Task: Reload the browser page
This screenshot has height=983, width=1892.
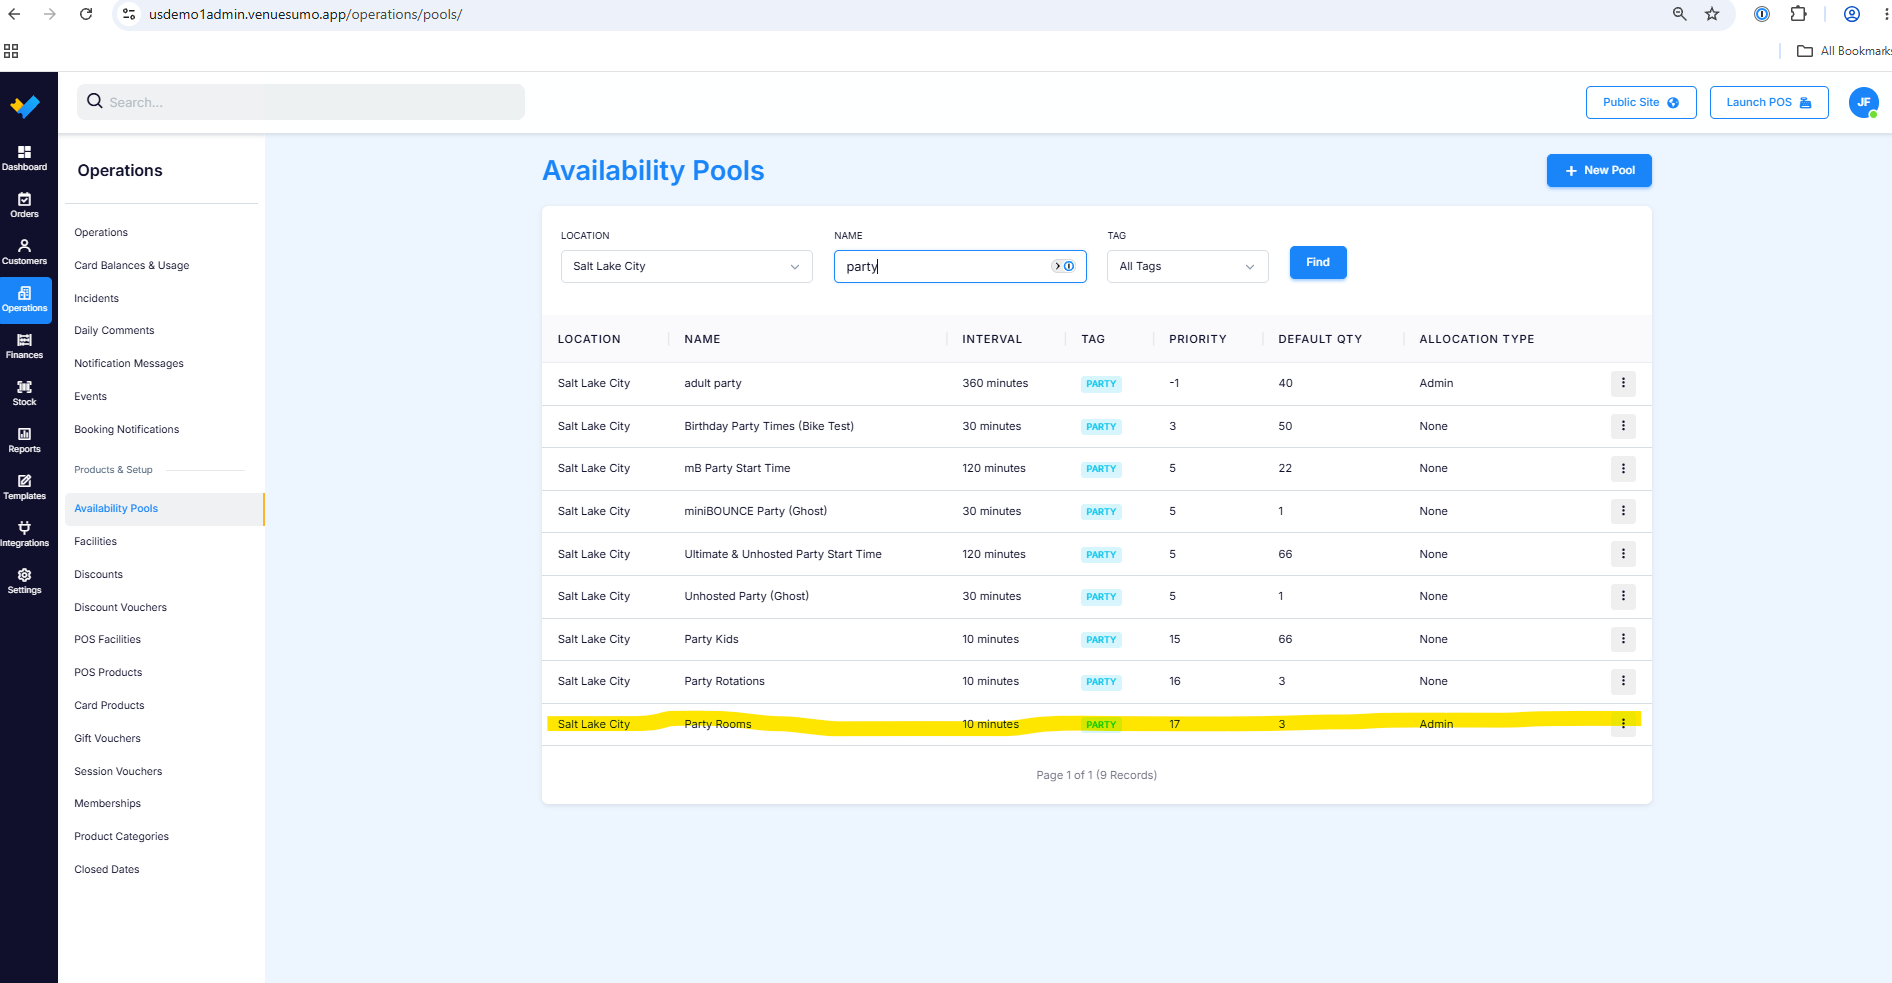Action: (86, 14)
